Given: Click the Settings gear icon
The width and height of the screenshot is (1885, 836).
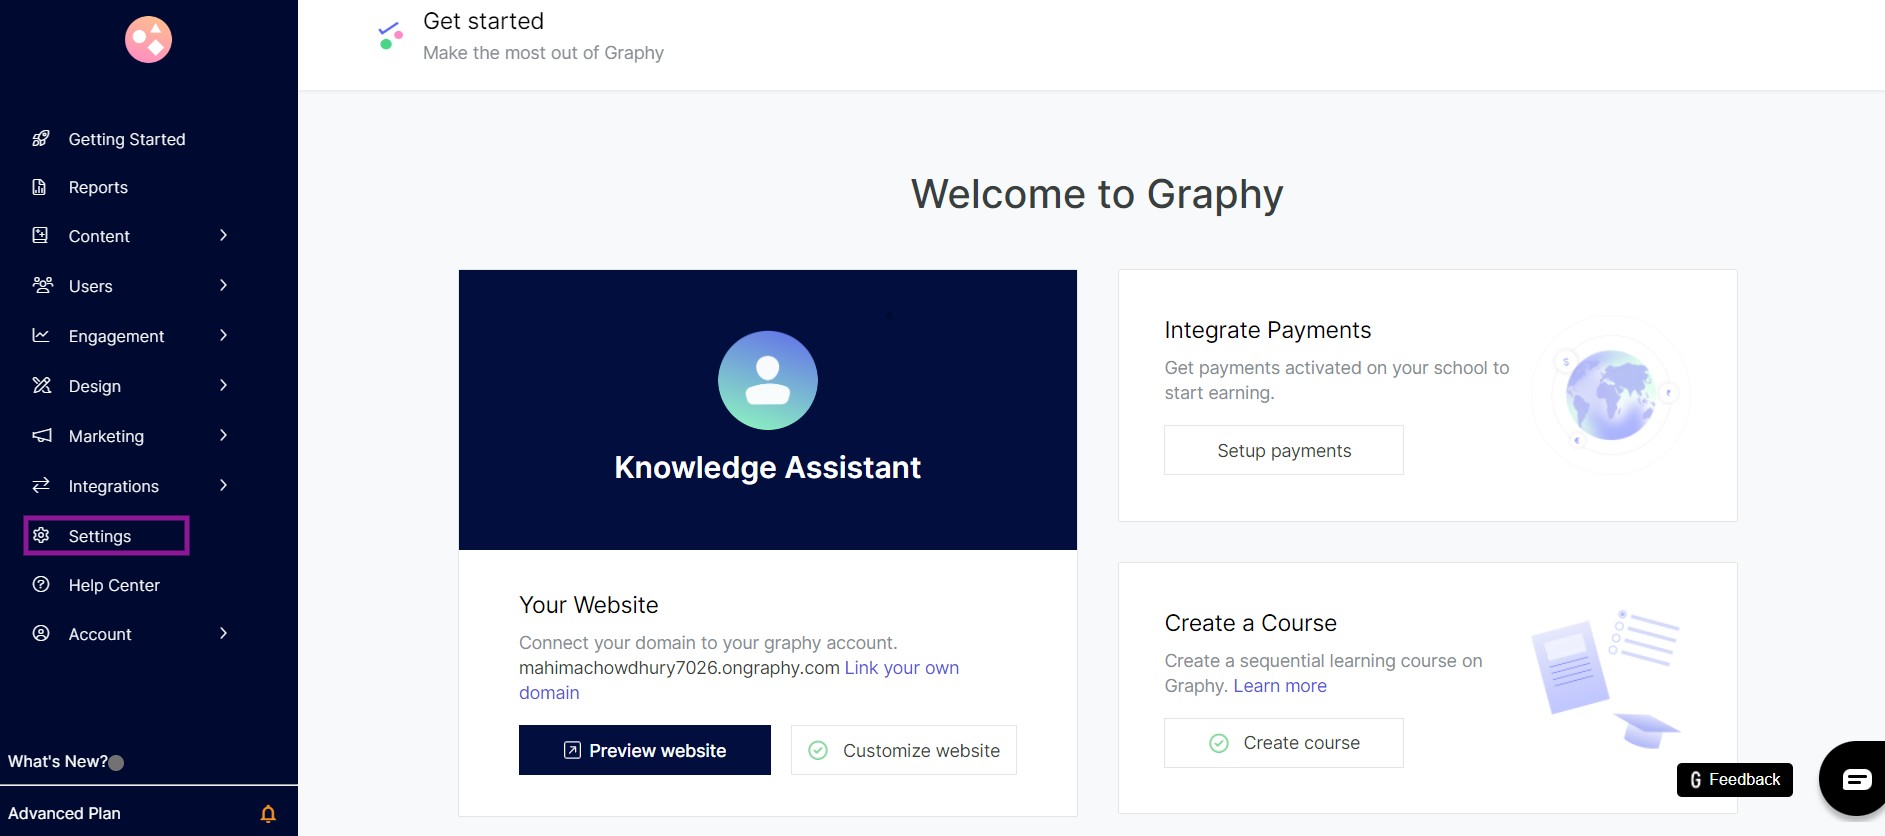Looking at the screenshot, I should (x=41, y=535).
